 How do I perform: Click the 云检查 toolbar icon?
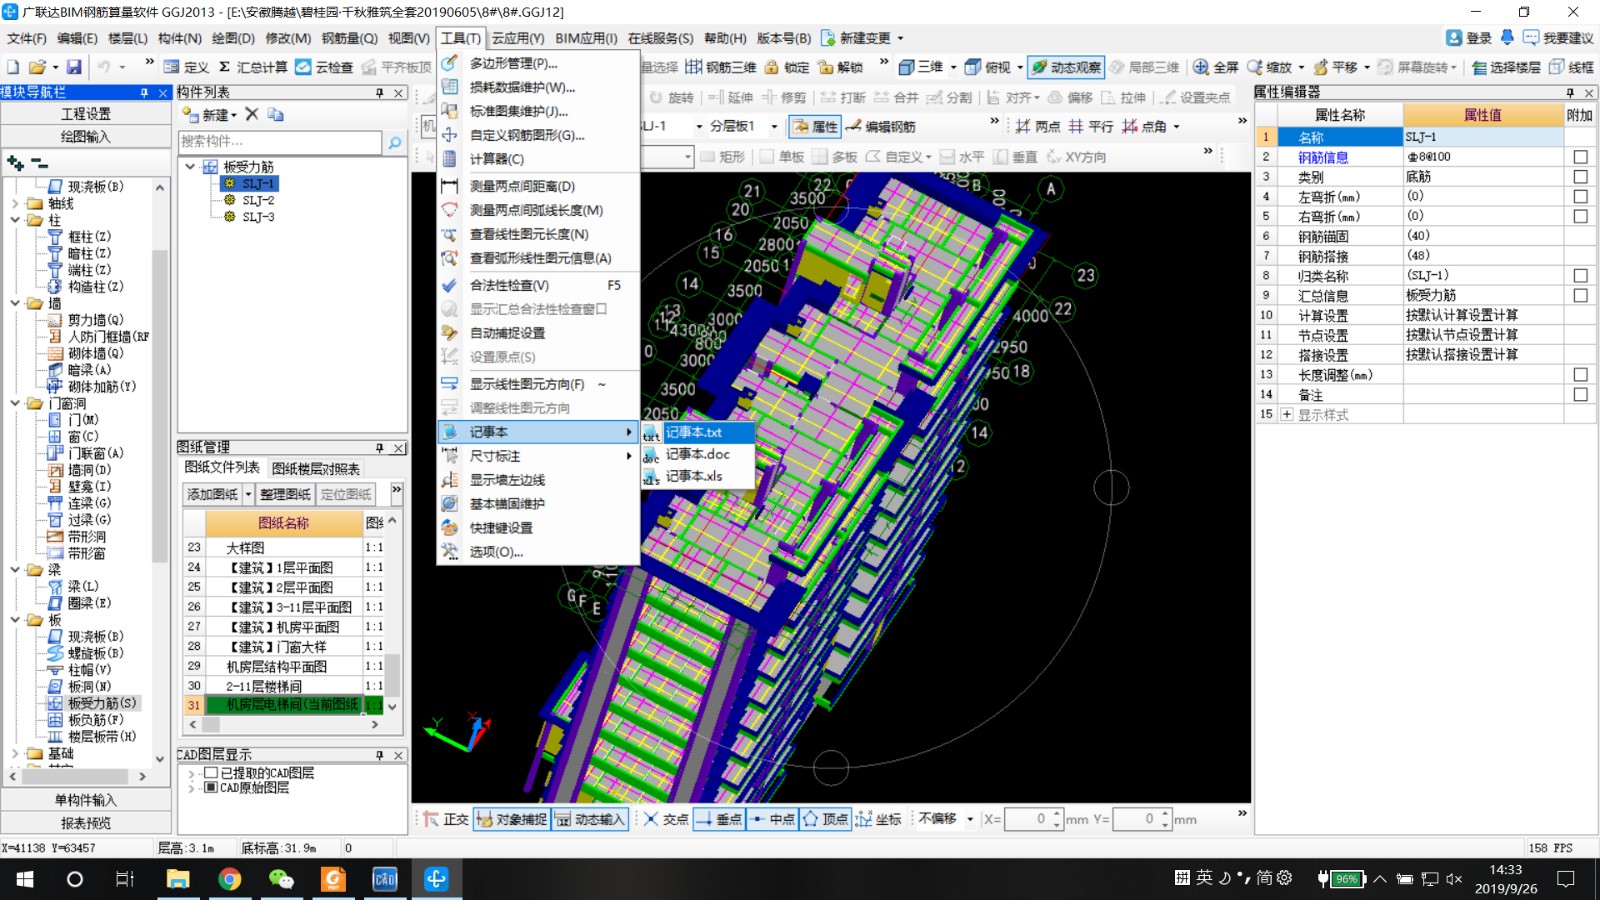(303, 67)
